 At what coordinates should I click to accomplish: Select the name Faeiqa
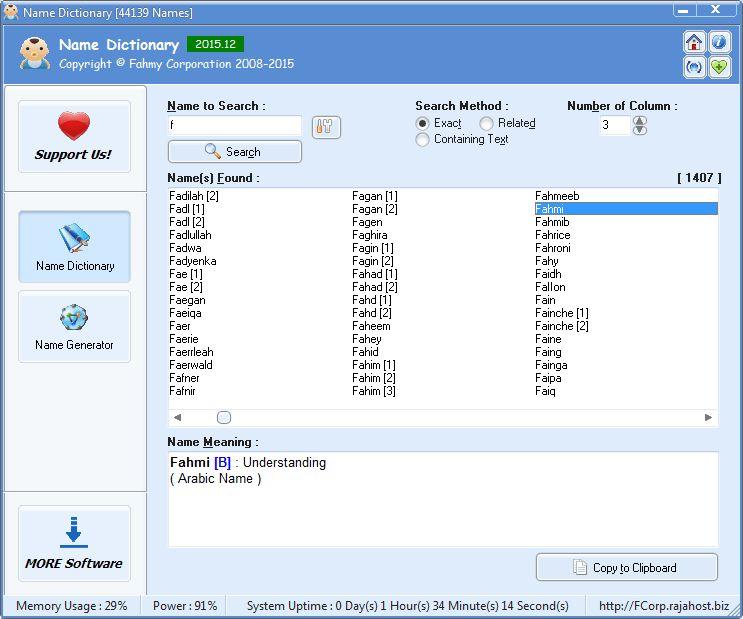(x=185, y=313)
